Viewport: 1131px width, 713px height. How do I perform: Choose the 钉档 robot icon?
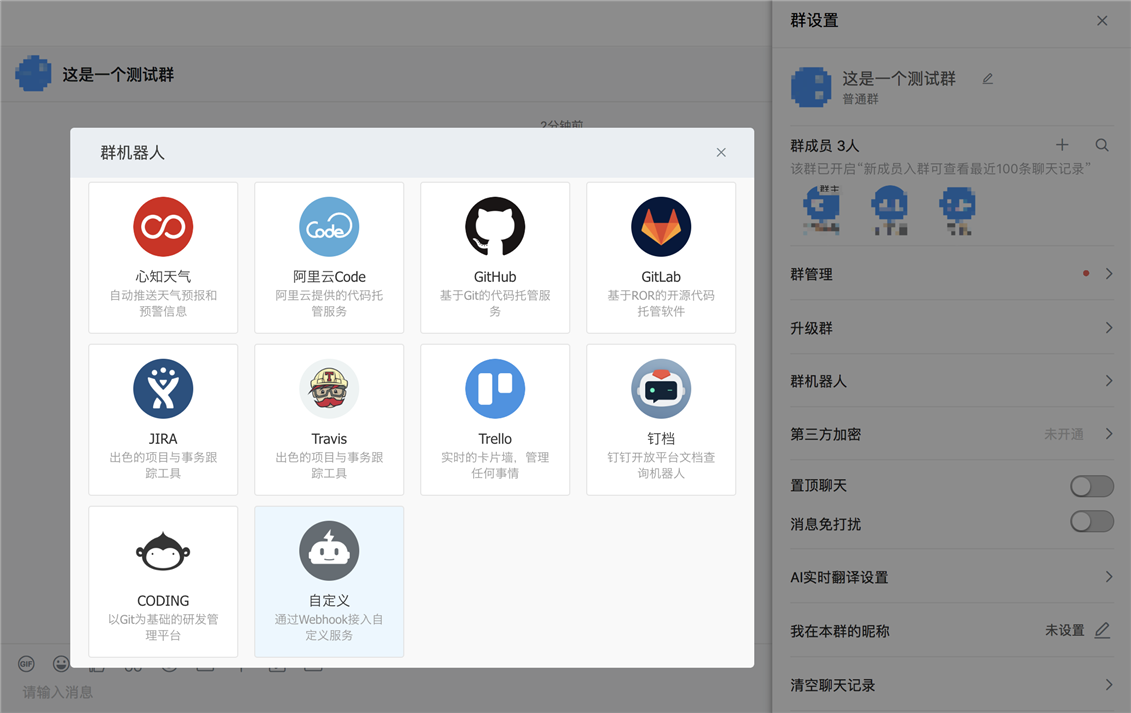[x=661, y=389]
